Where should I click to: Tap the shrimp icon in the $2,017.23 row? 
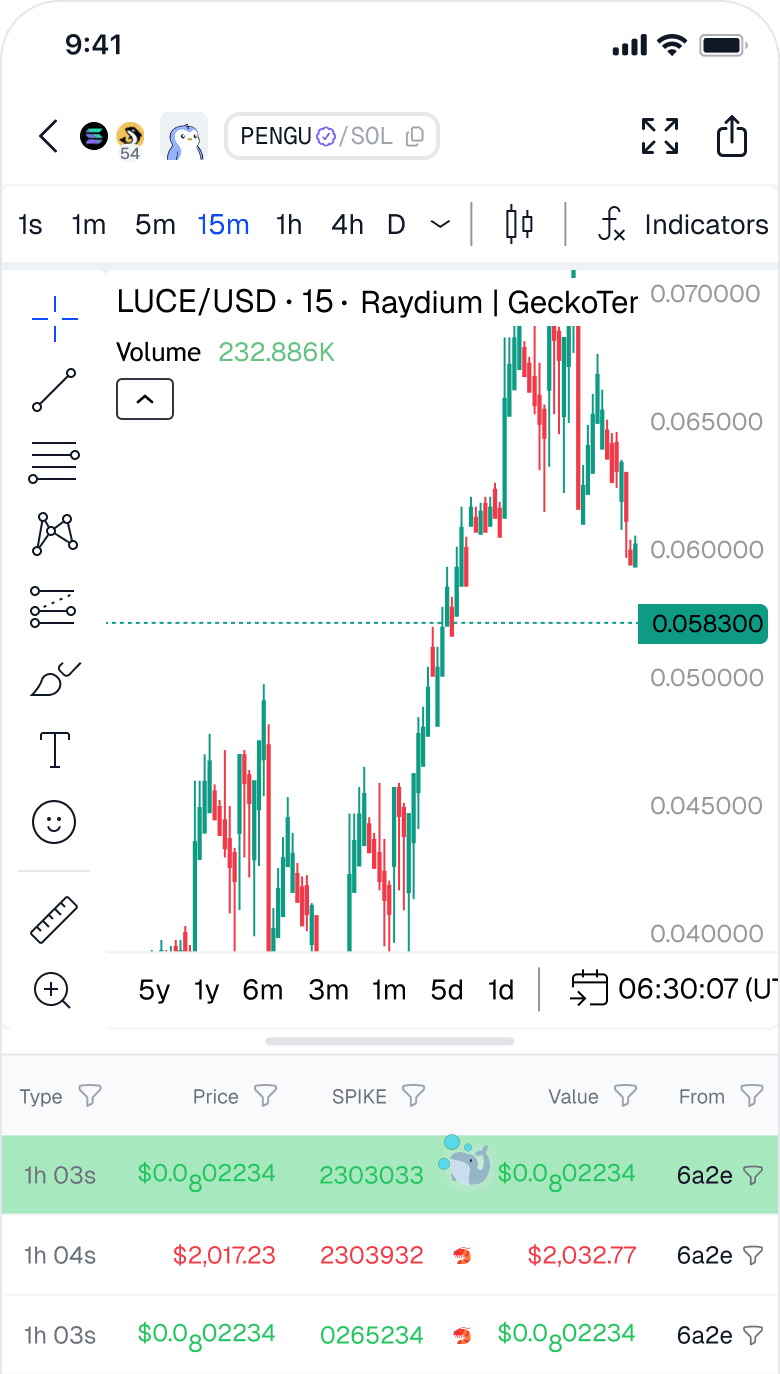click(x=462, y=1255)
